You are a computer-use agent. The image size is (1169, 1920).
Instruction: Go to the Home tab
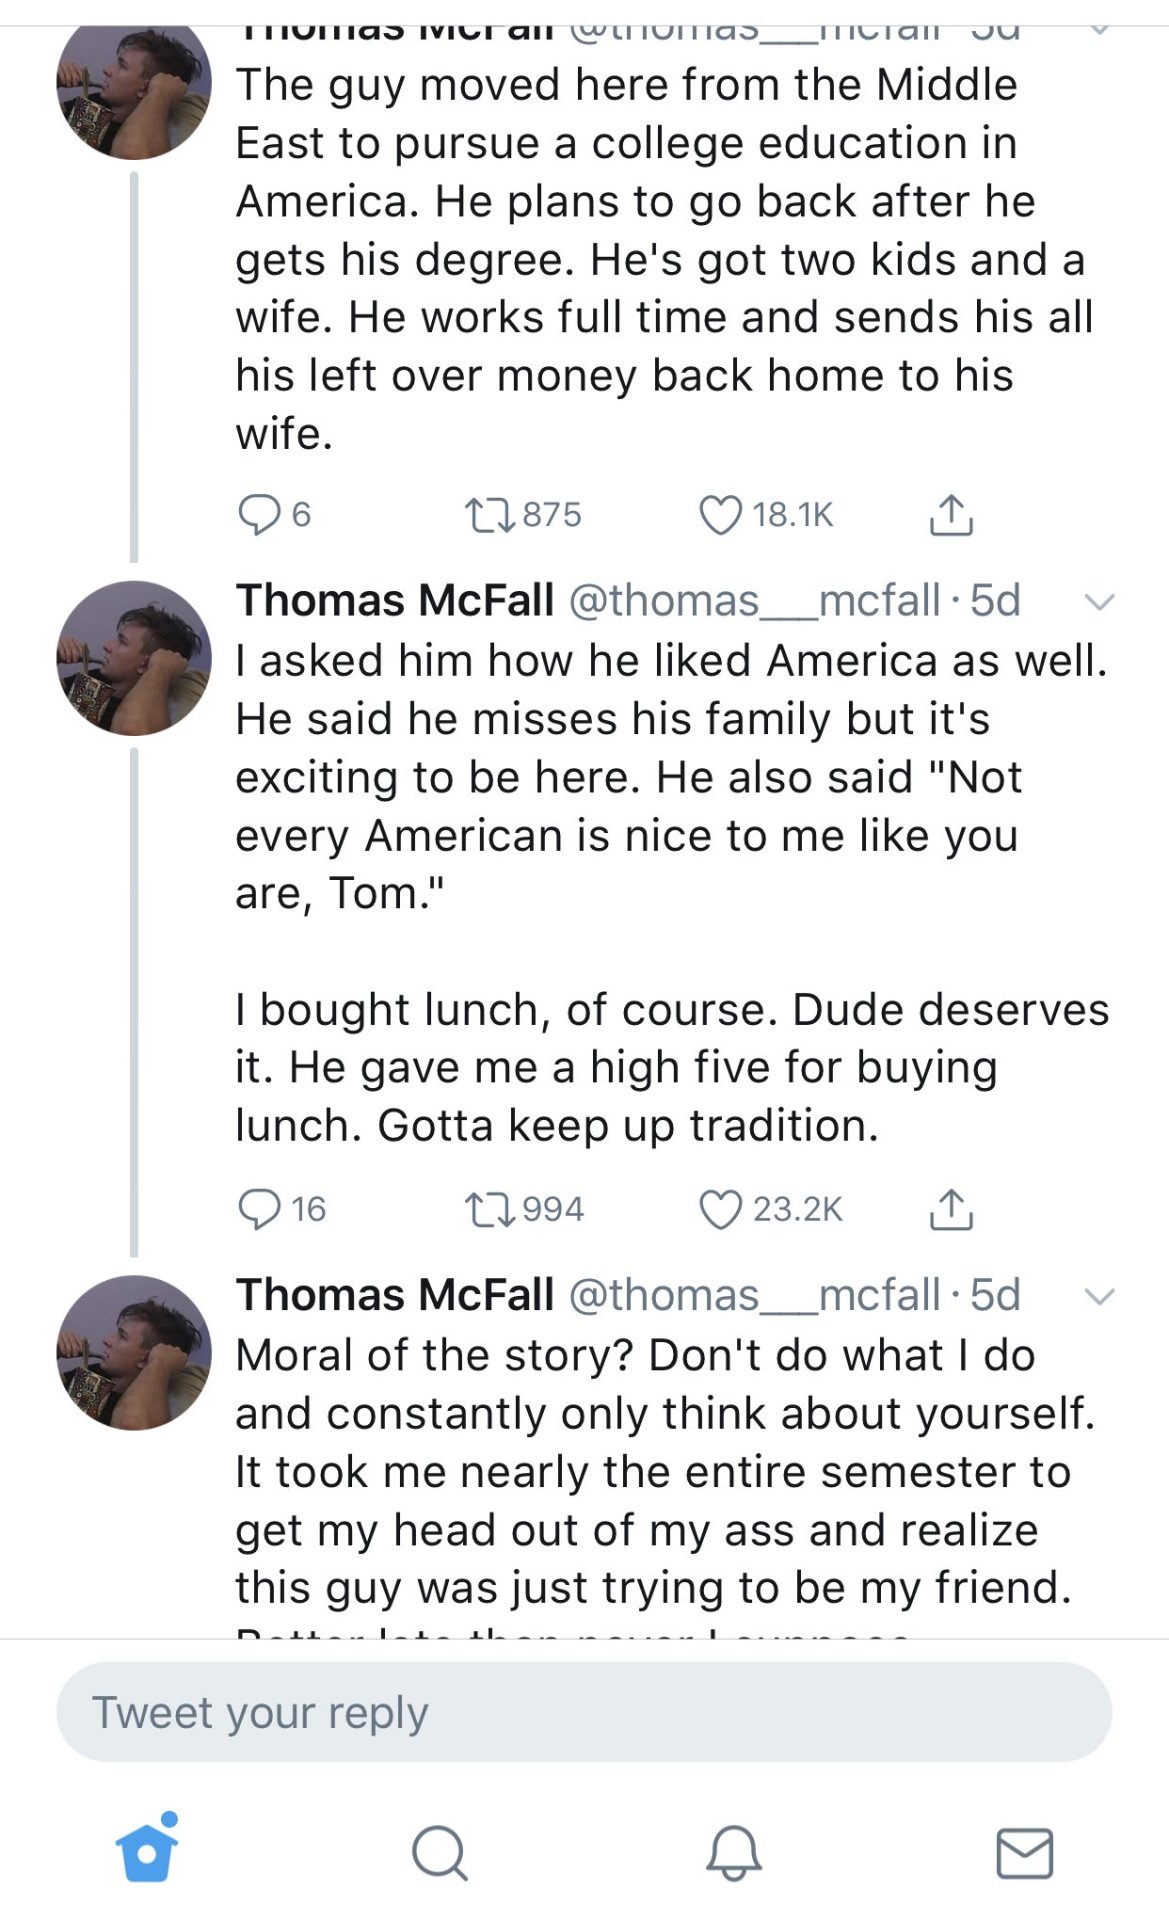[x=147, y=1852]
